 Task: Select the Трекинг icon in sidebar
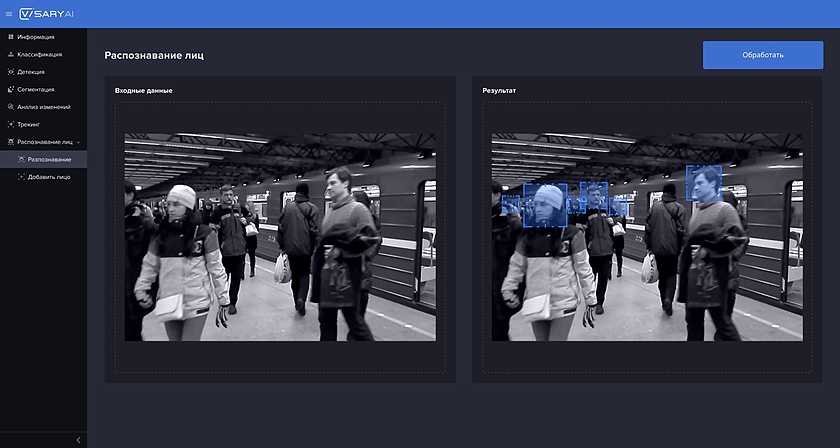(10, 124)
